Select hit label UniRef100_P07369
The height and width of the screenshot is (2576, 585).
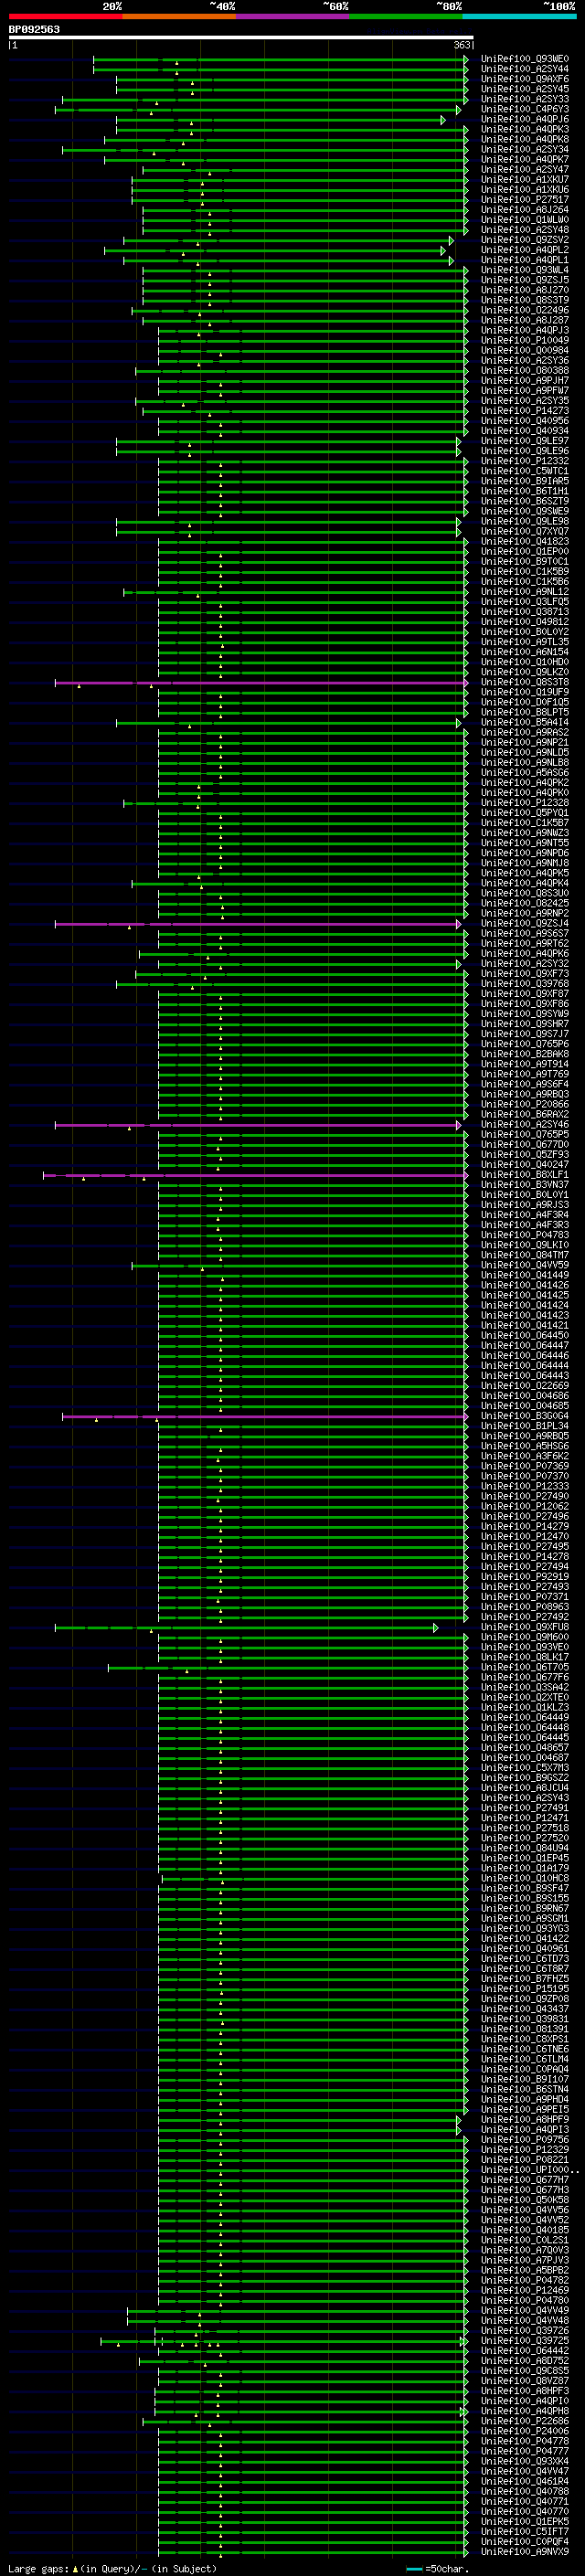(x=524, y=1466)
